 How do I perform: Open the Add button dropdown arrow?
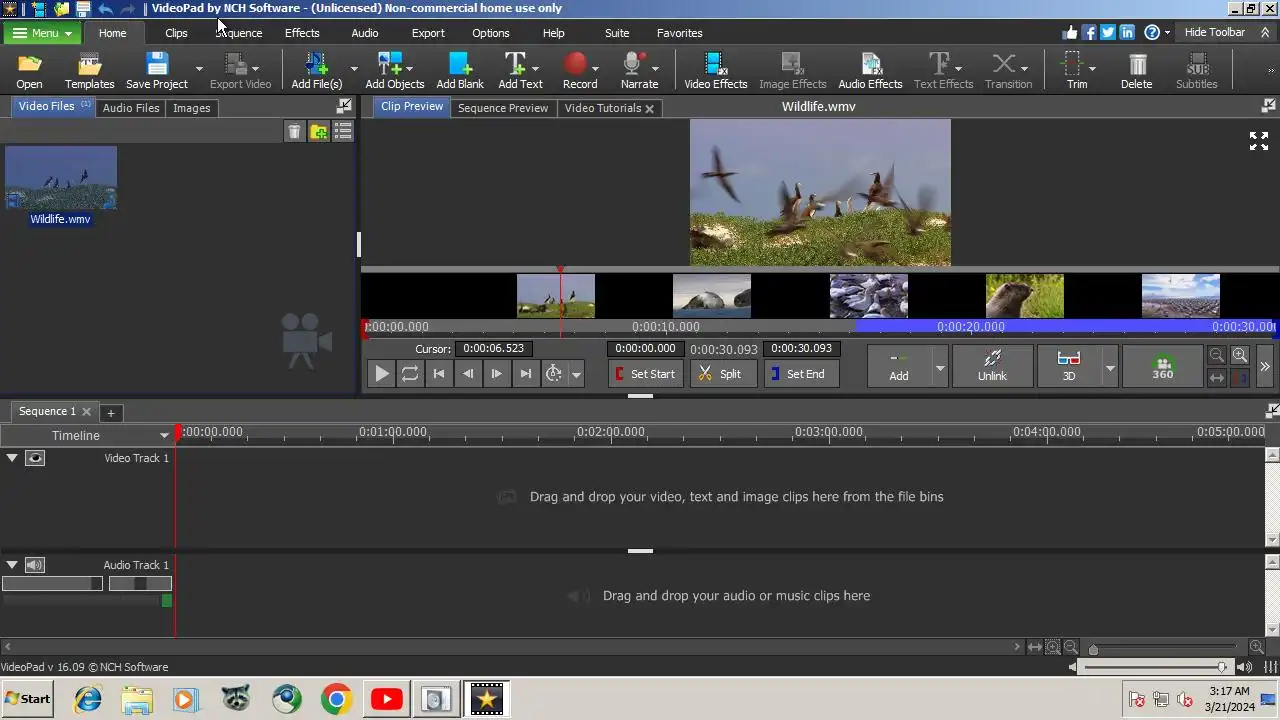point(939,368)
